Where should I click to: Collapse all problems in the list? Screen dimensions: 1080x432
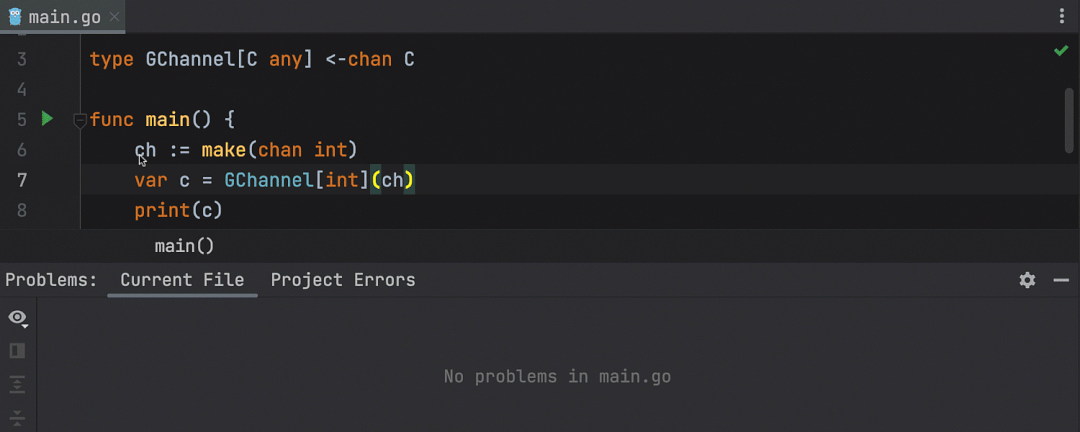[17, 416]
